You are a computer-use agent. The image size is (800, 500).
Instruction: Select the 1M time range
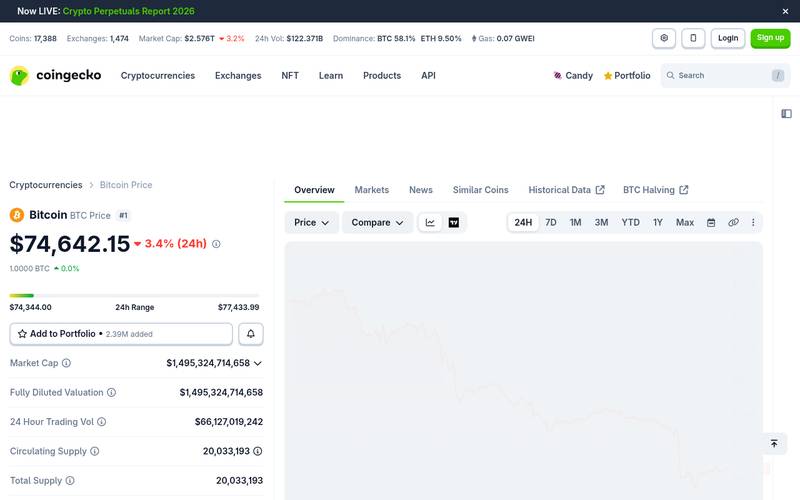(576, 222)
